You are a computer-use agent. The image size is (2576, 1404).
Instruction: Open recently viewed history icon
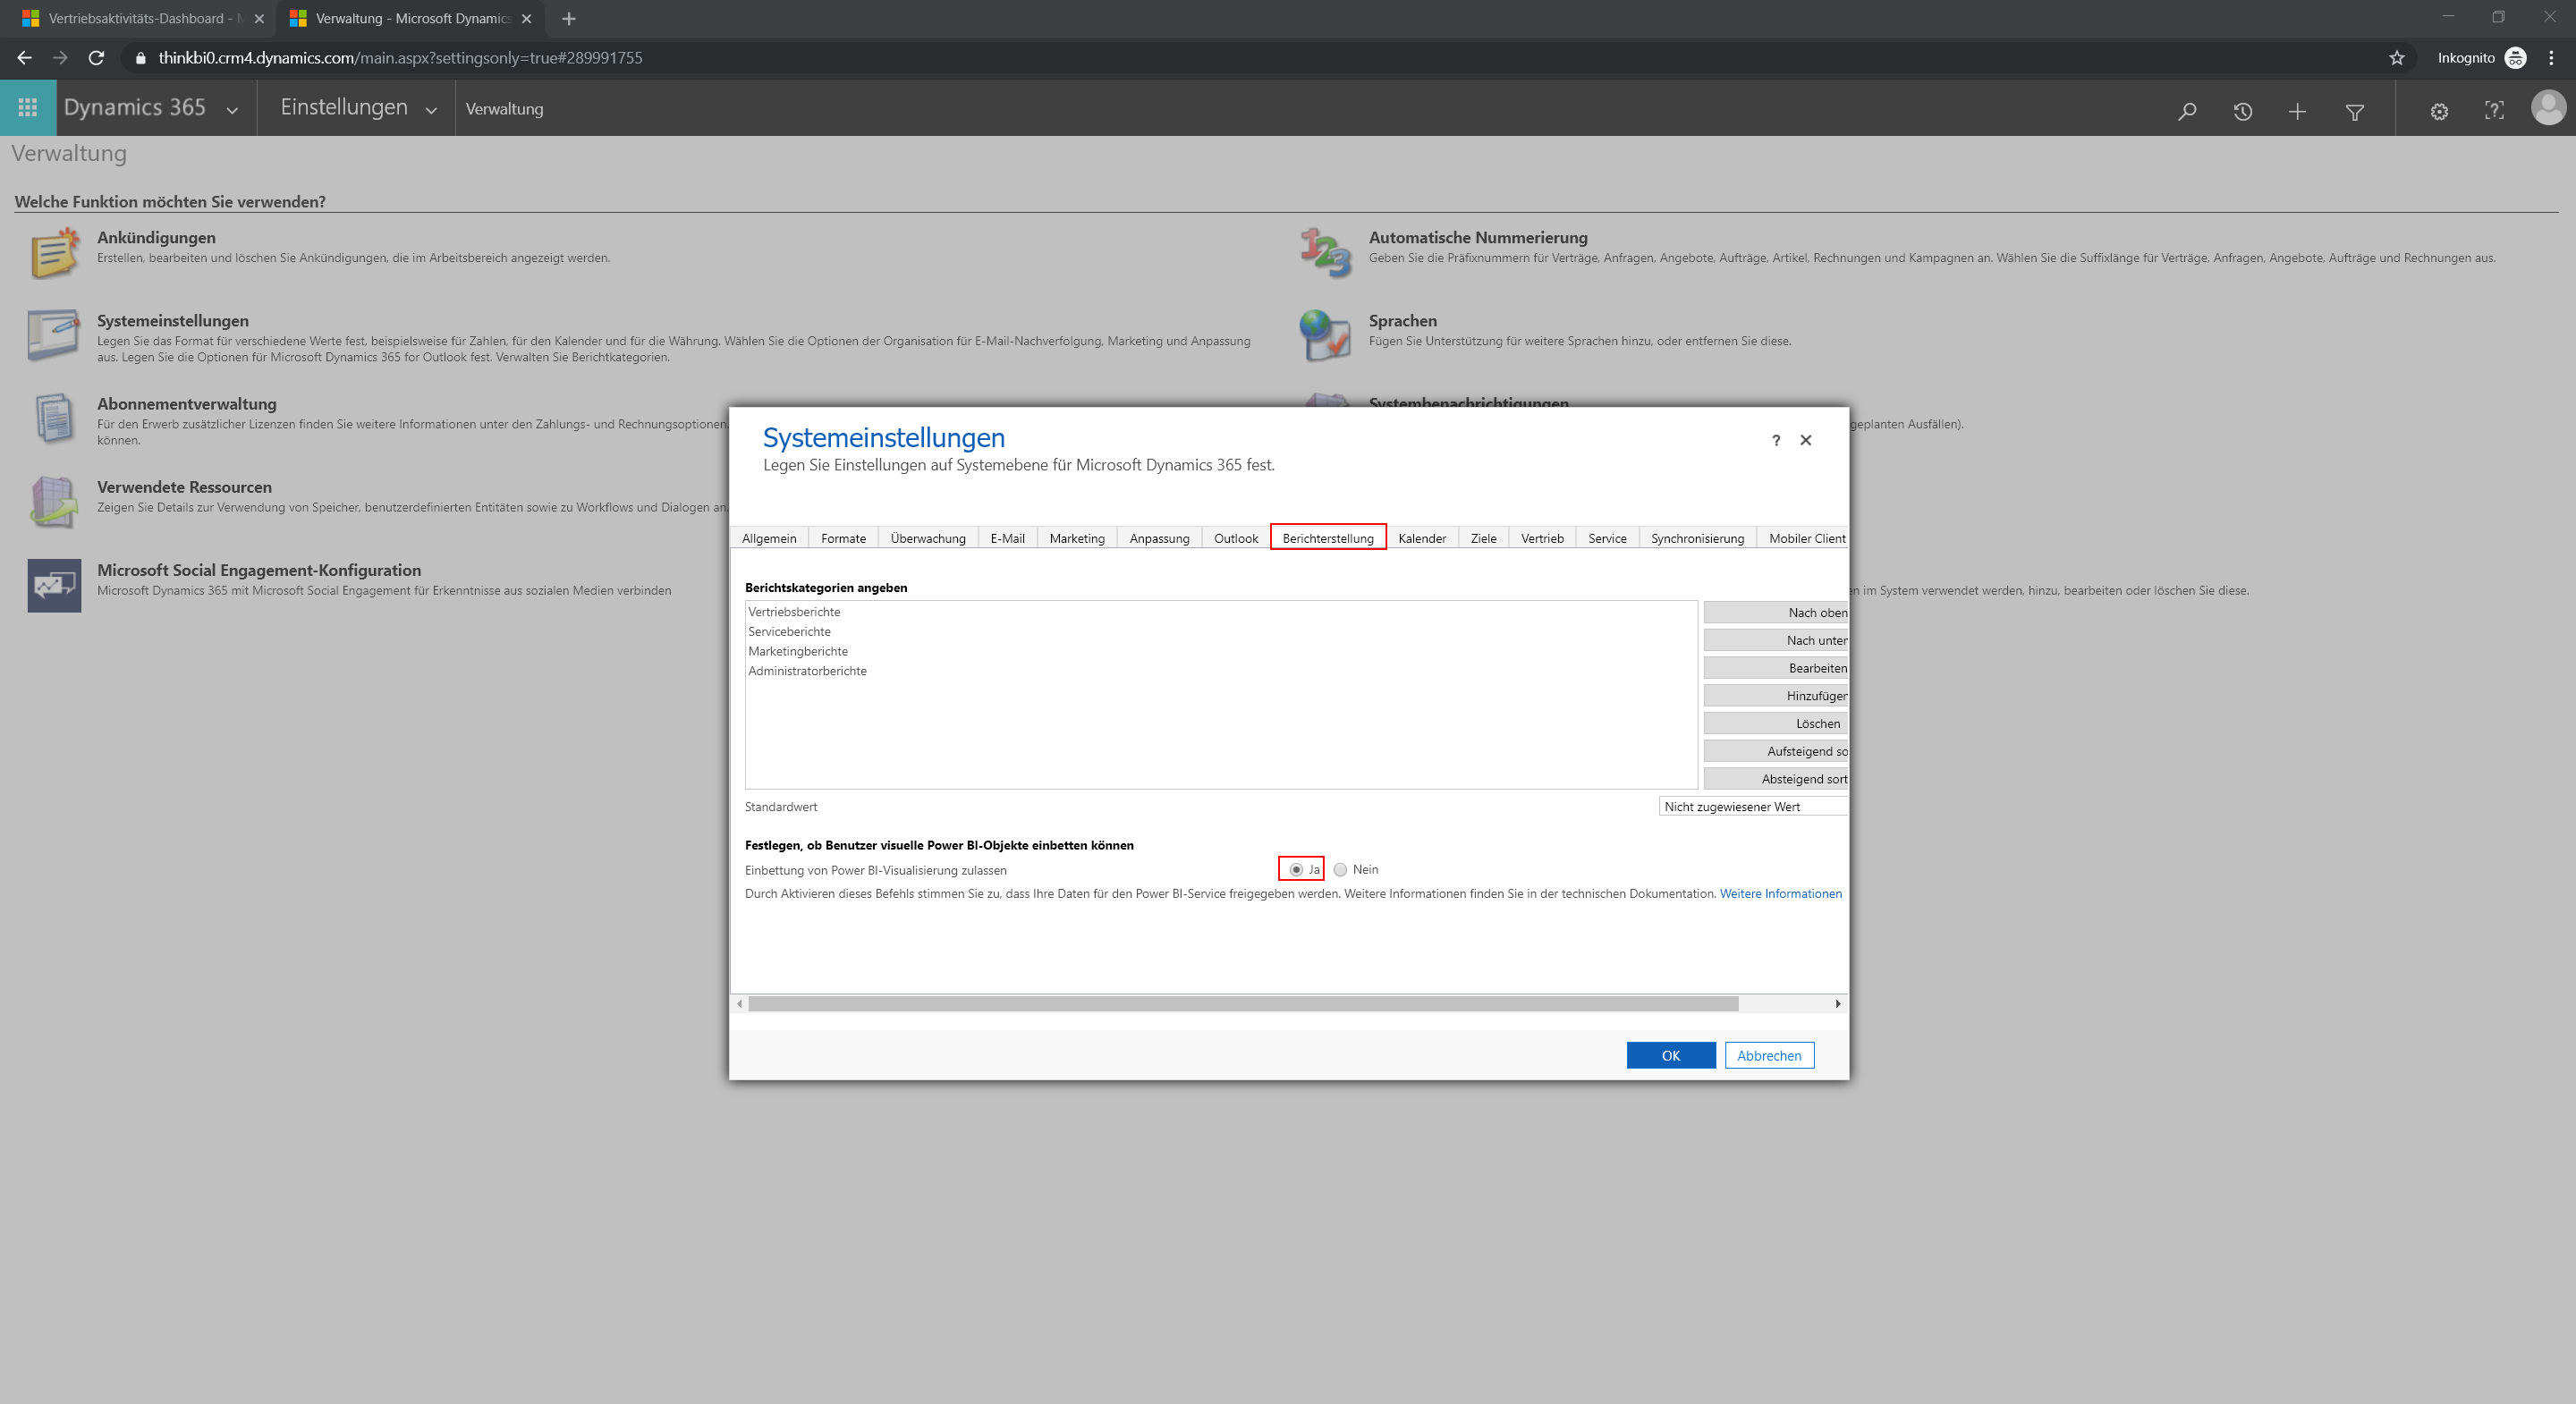tap(2243, 111)
